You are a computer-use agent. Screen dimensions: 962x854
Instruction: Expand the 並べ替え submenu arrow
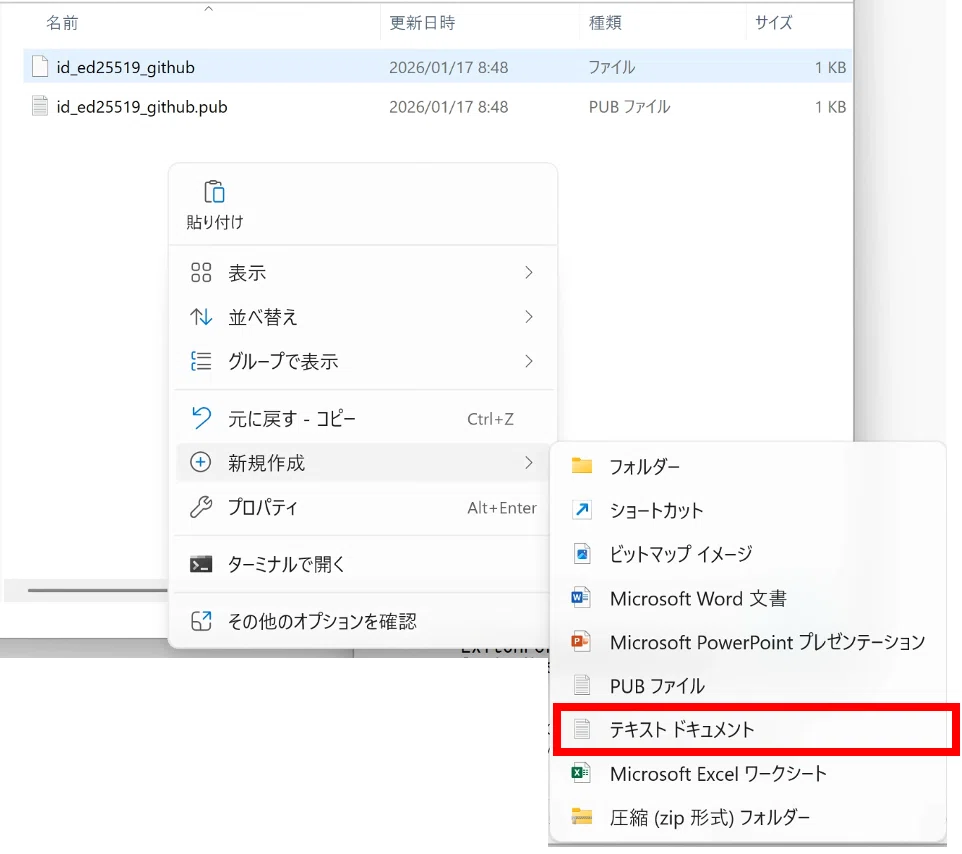tap(529, 317)
